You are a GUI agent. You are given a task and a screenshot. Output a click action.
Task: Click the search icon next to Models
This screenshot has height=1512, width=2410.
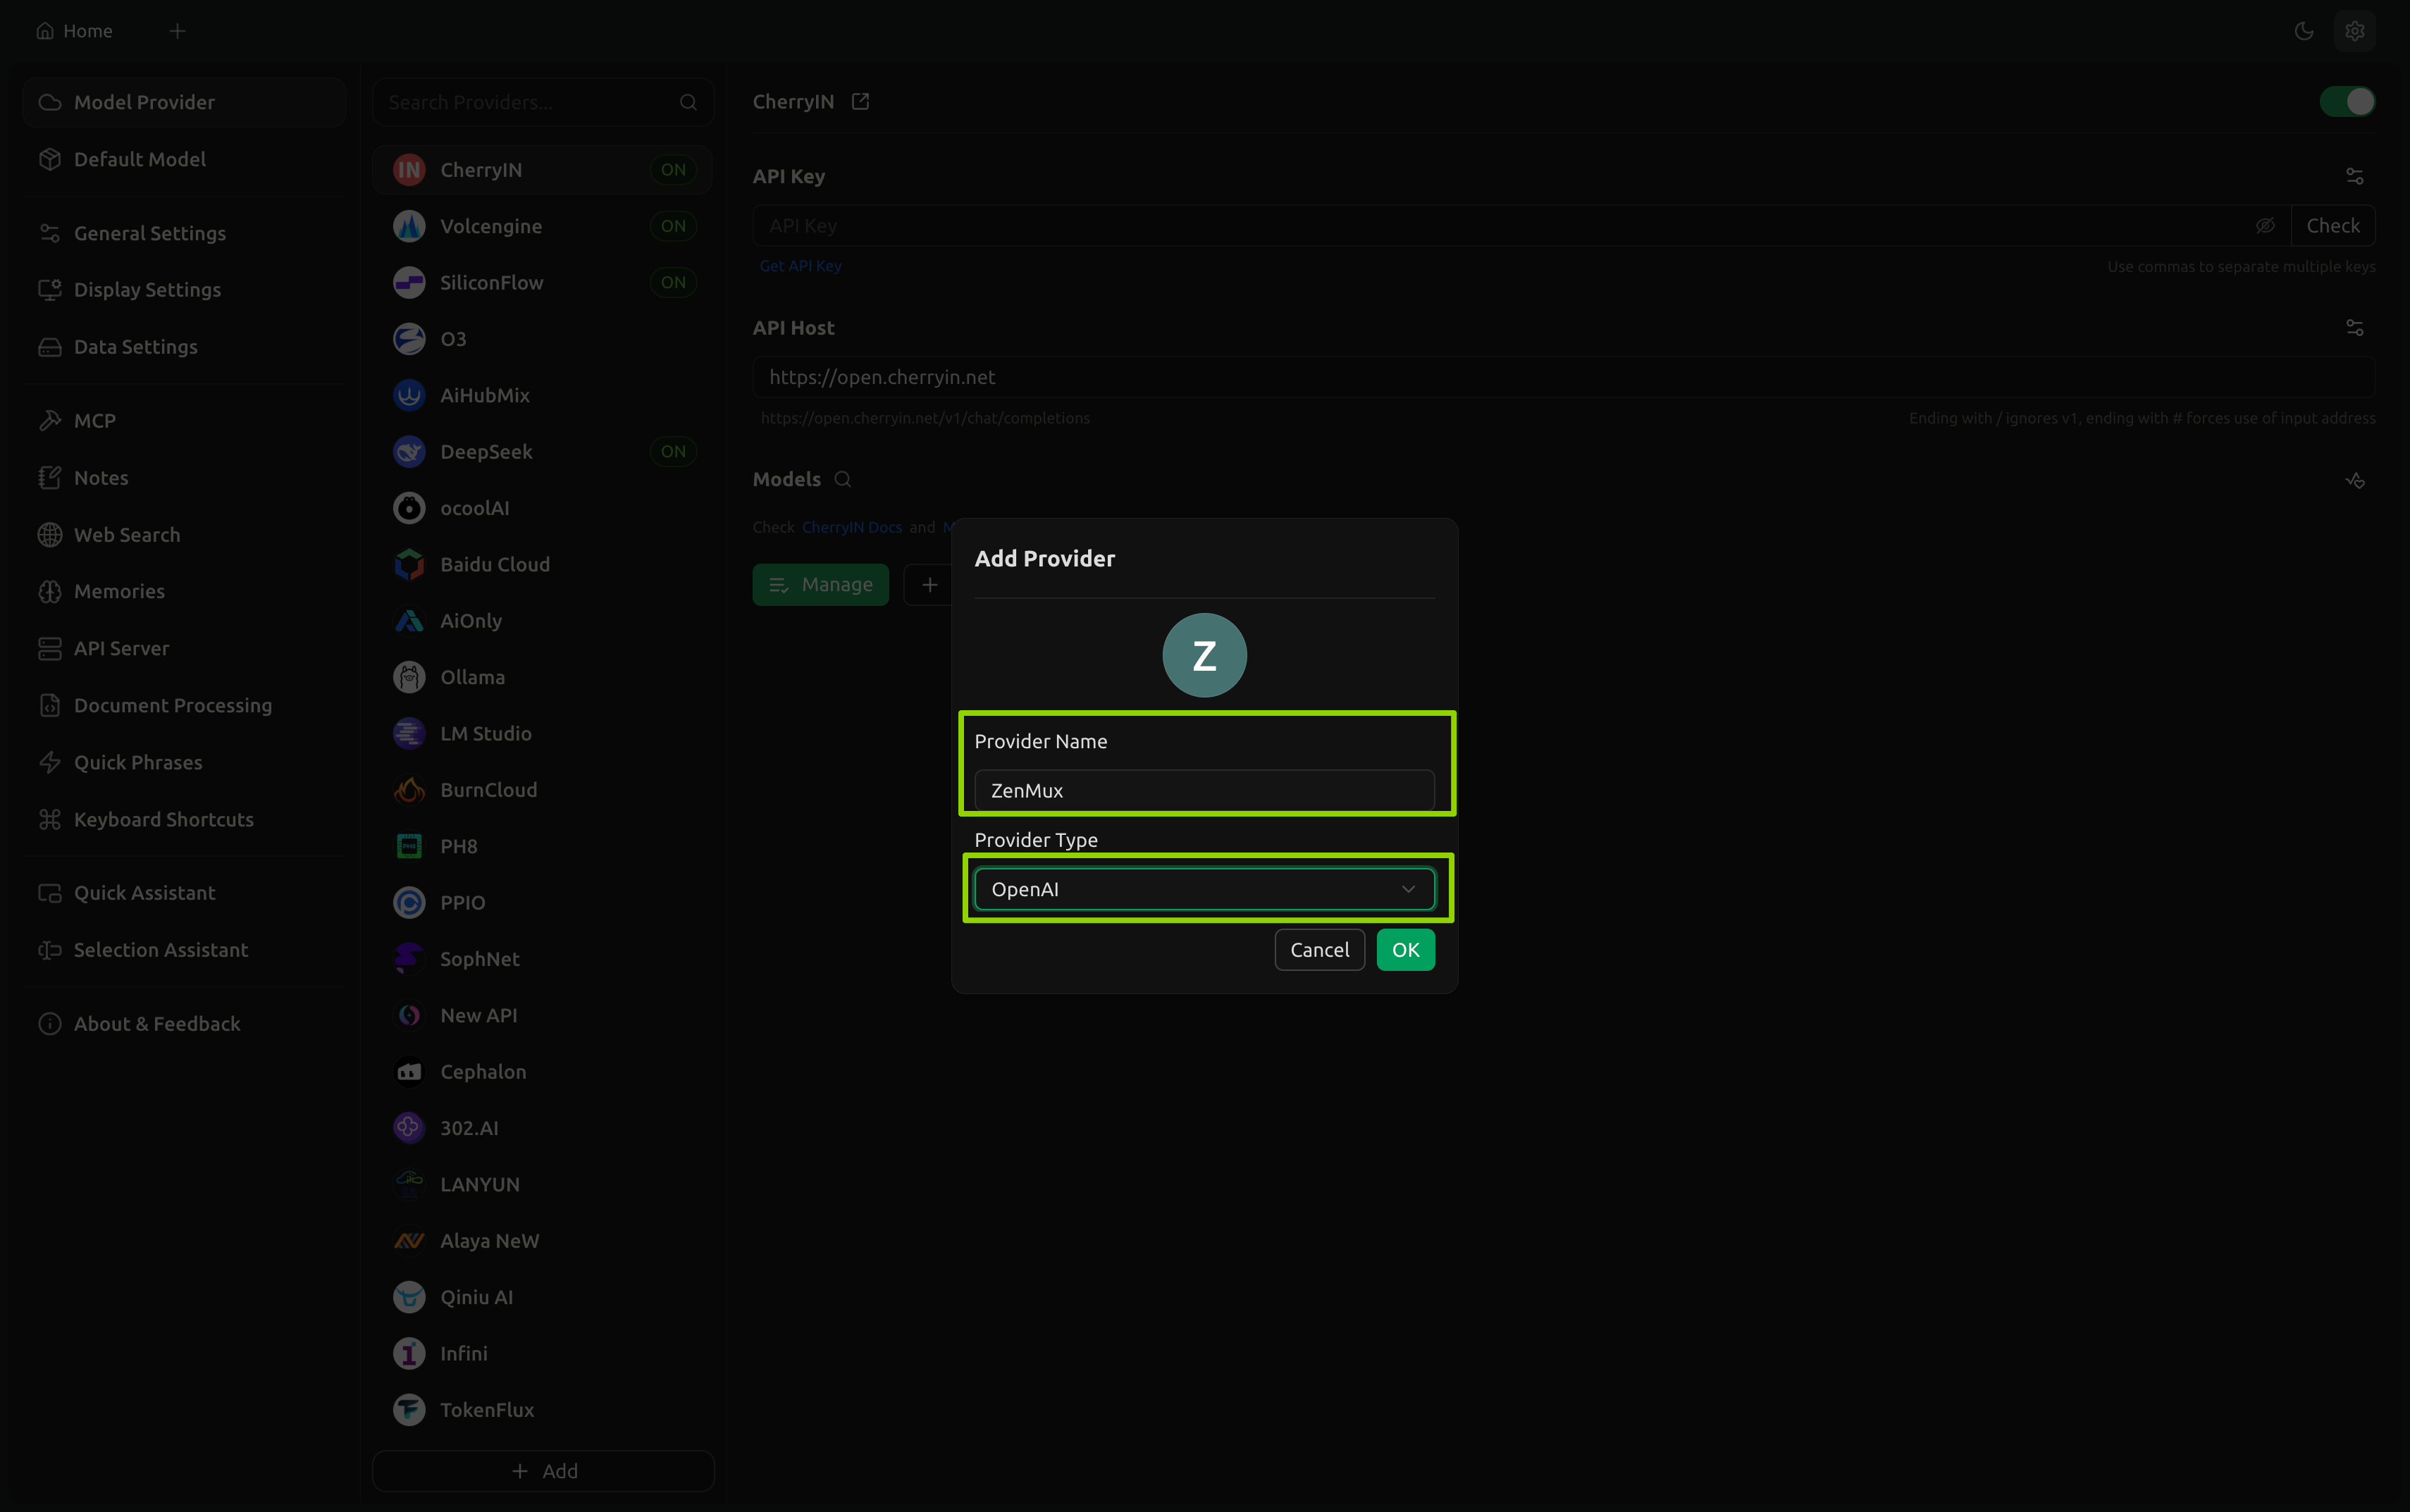843,479
